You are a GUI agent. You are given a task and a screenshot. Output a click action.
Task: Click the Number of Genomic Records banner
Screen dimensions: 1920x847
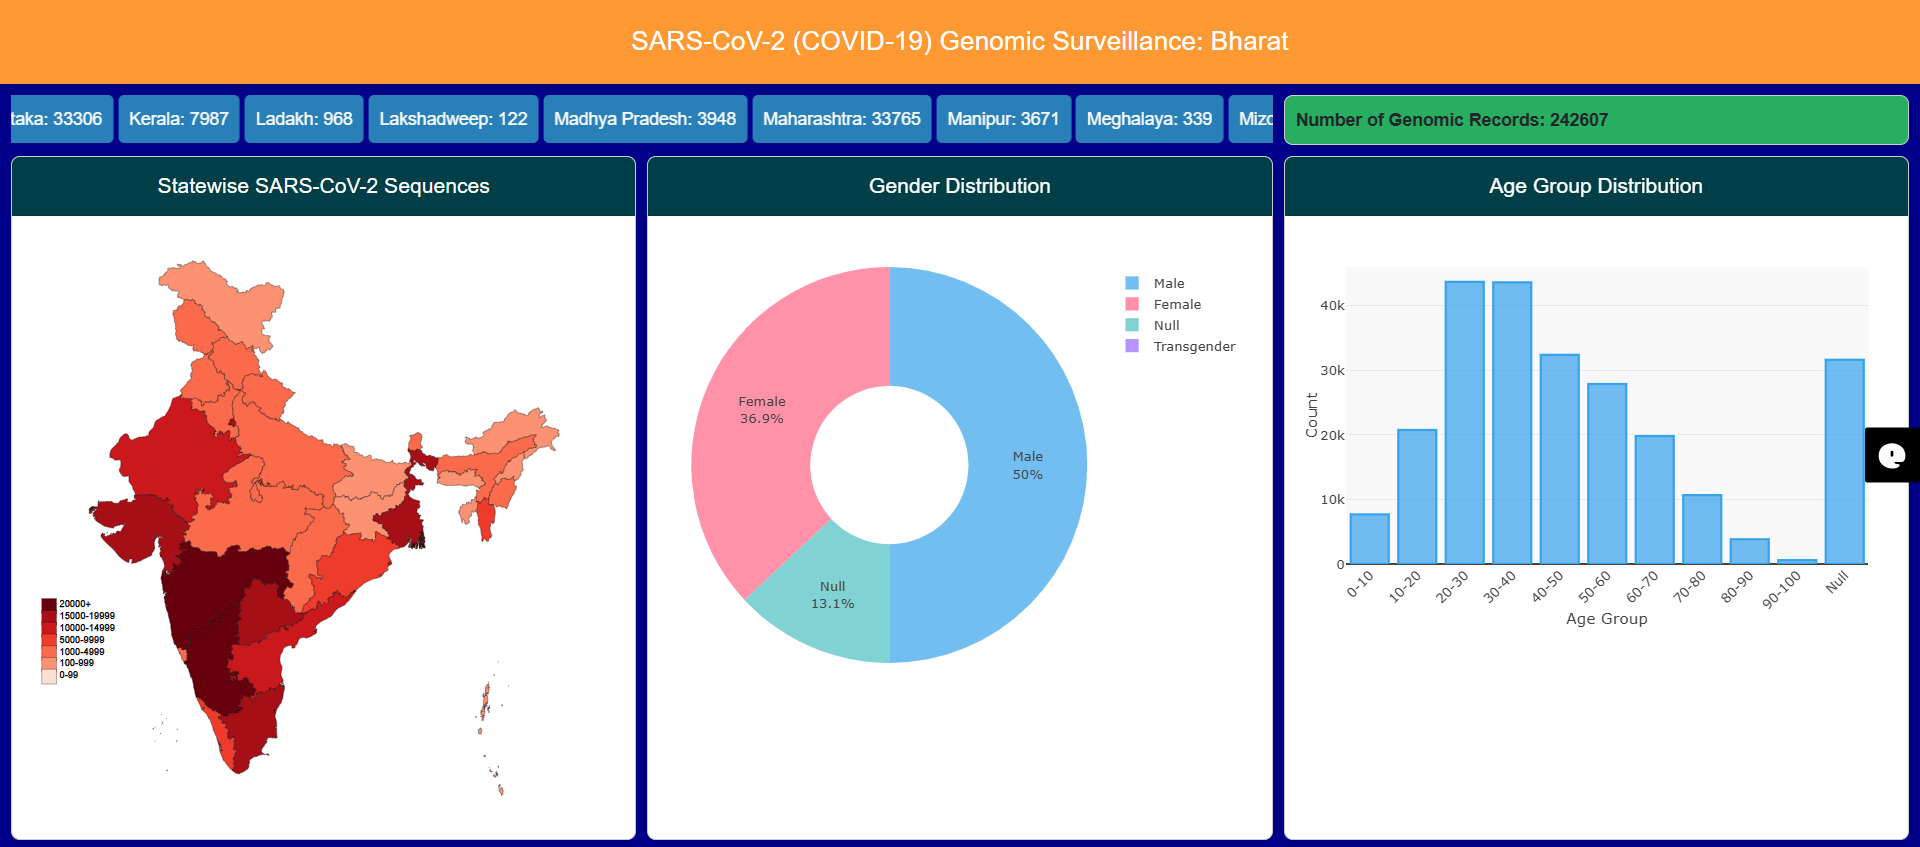tap(1595, 120)
